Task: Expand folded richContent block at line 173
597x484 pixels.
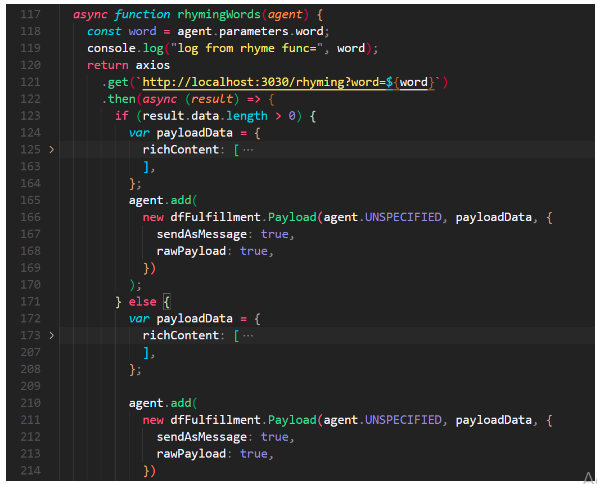Action: point(51,335)
